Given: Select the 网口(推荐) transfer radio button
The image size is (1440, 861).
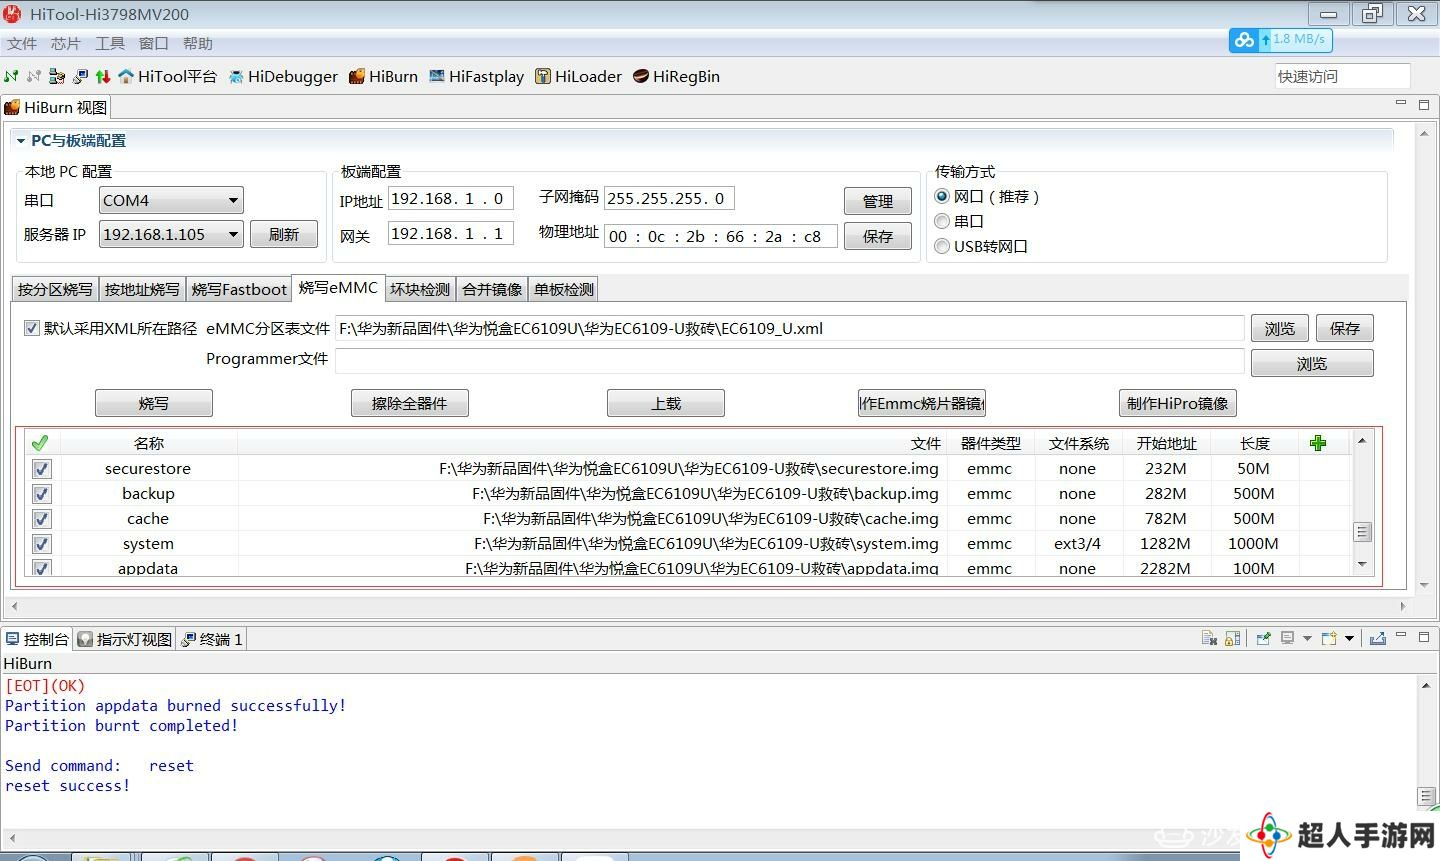Looking at the screenshot, I should coord(942,197).
